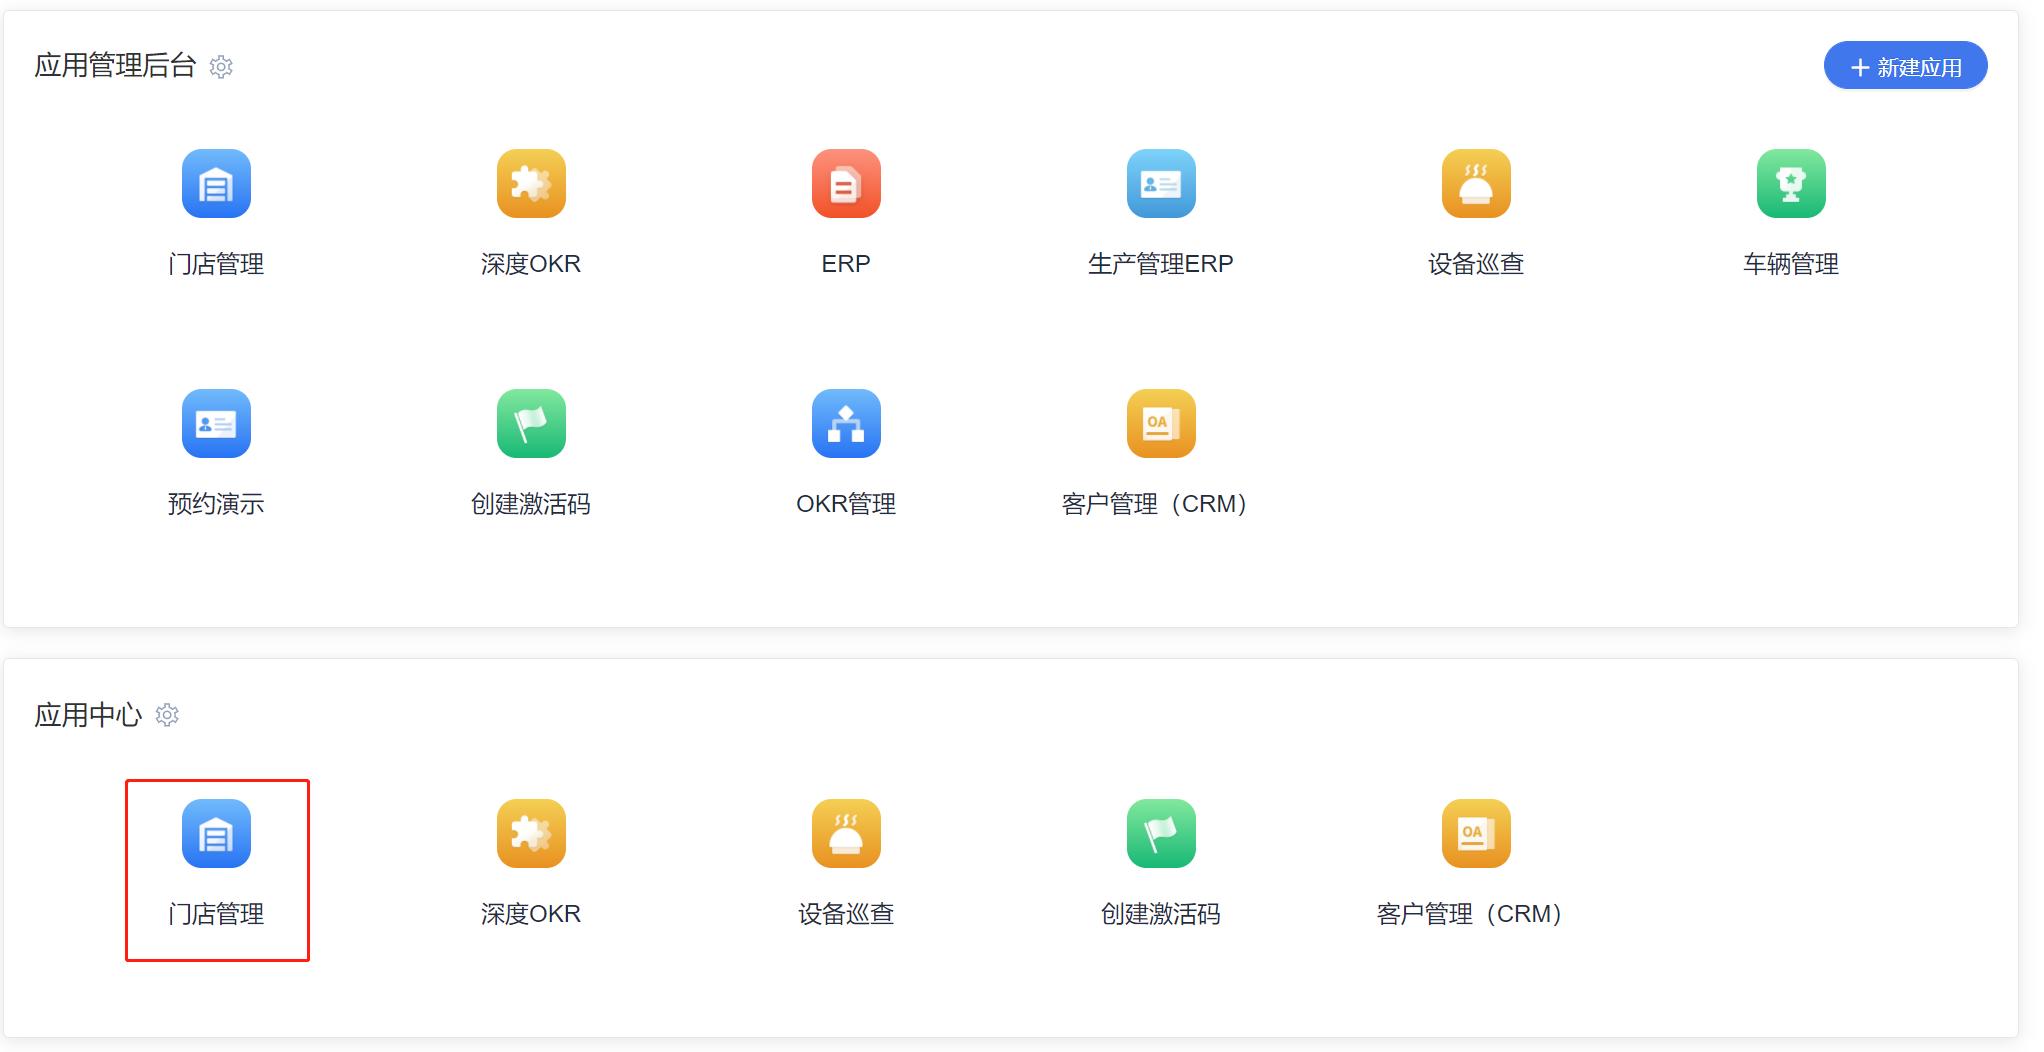Open 门店管理 icon in 应用管理后台
The image size is (2044, 1052).
click(216, 183)
